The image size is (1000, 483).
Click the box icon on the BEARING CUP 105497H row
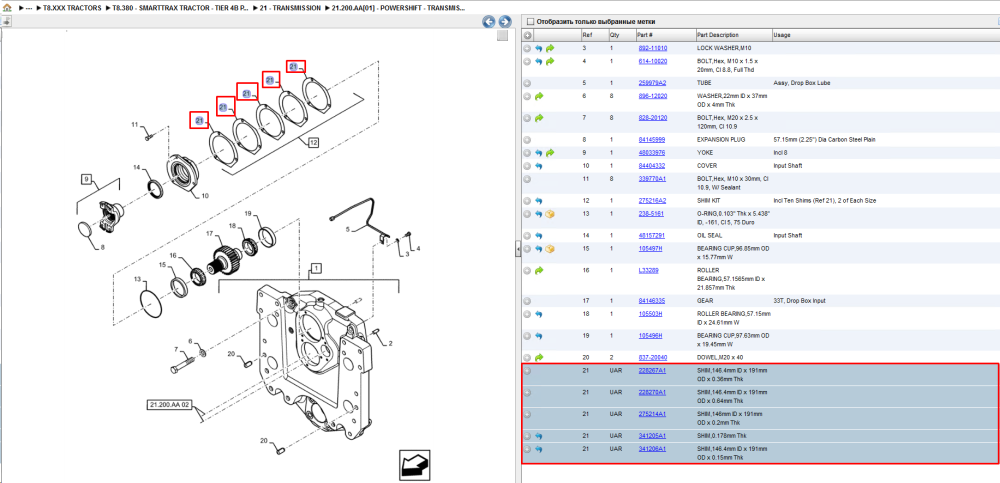550,249
